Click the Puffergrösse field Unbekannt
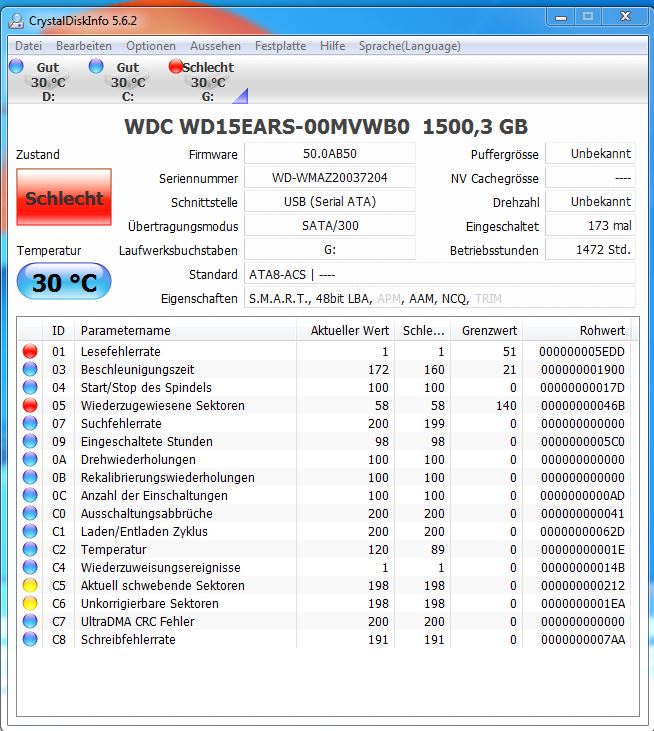Screen dimensions: 654x731 [x=591, y=153]
